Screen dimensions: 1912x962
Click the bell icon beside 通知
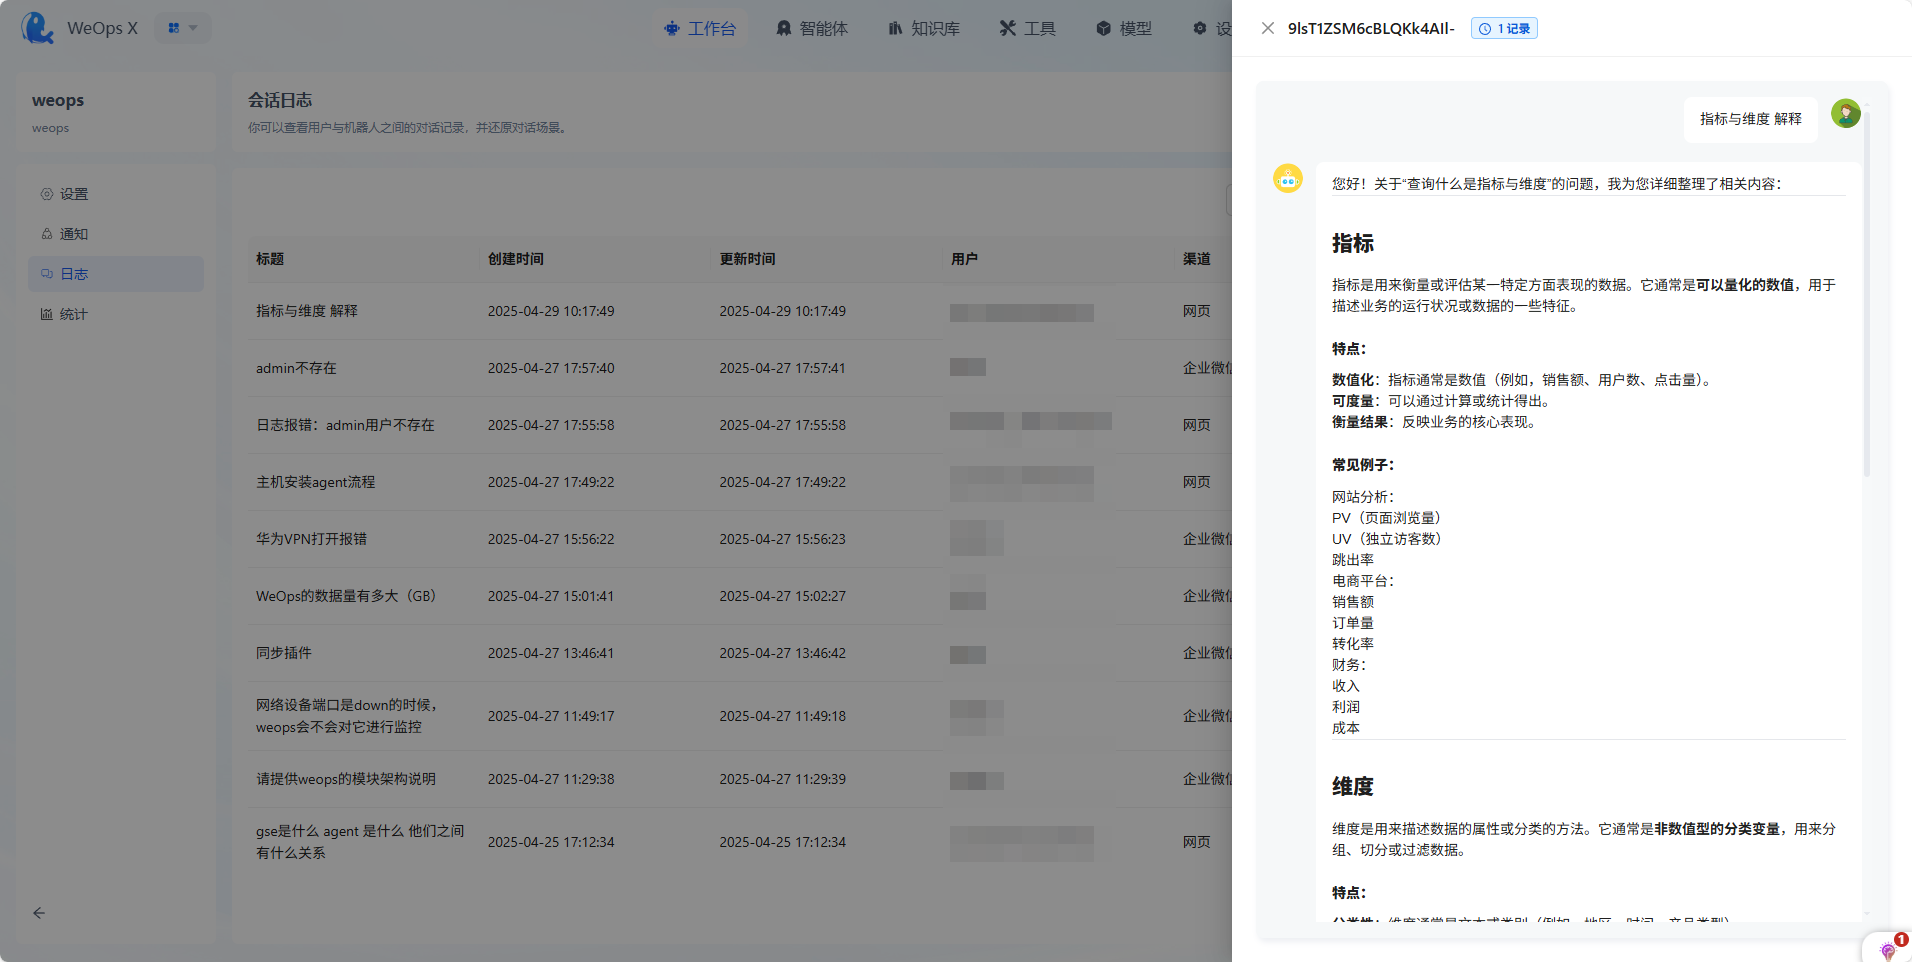[47, 234]
